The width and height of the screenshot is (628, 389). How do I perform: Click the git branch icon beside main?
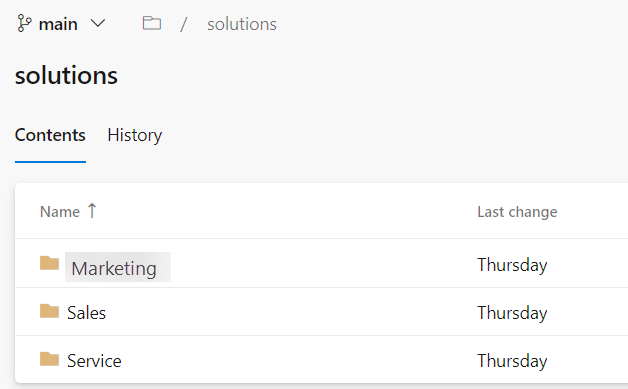(24, 23)
